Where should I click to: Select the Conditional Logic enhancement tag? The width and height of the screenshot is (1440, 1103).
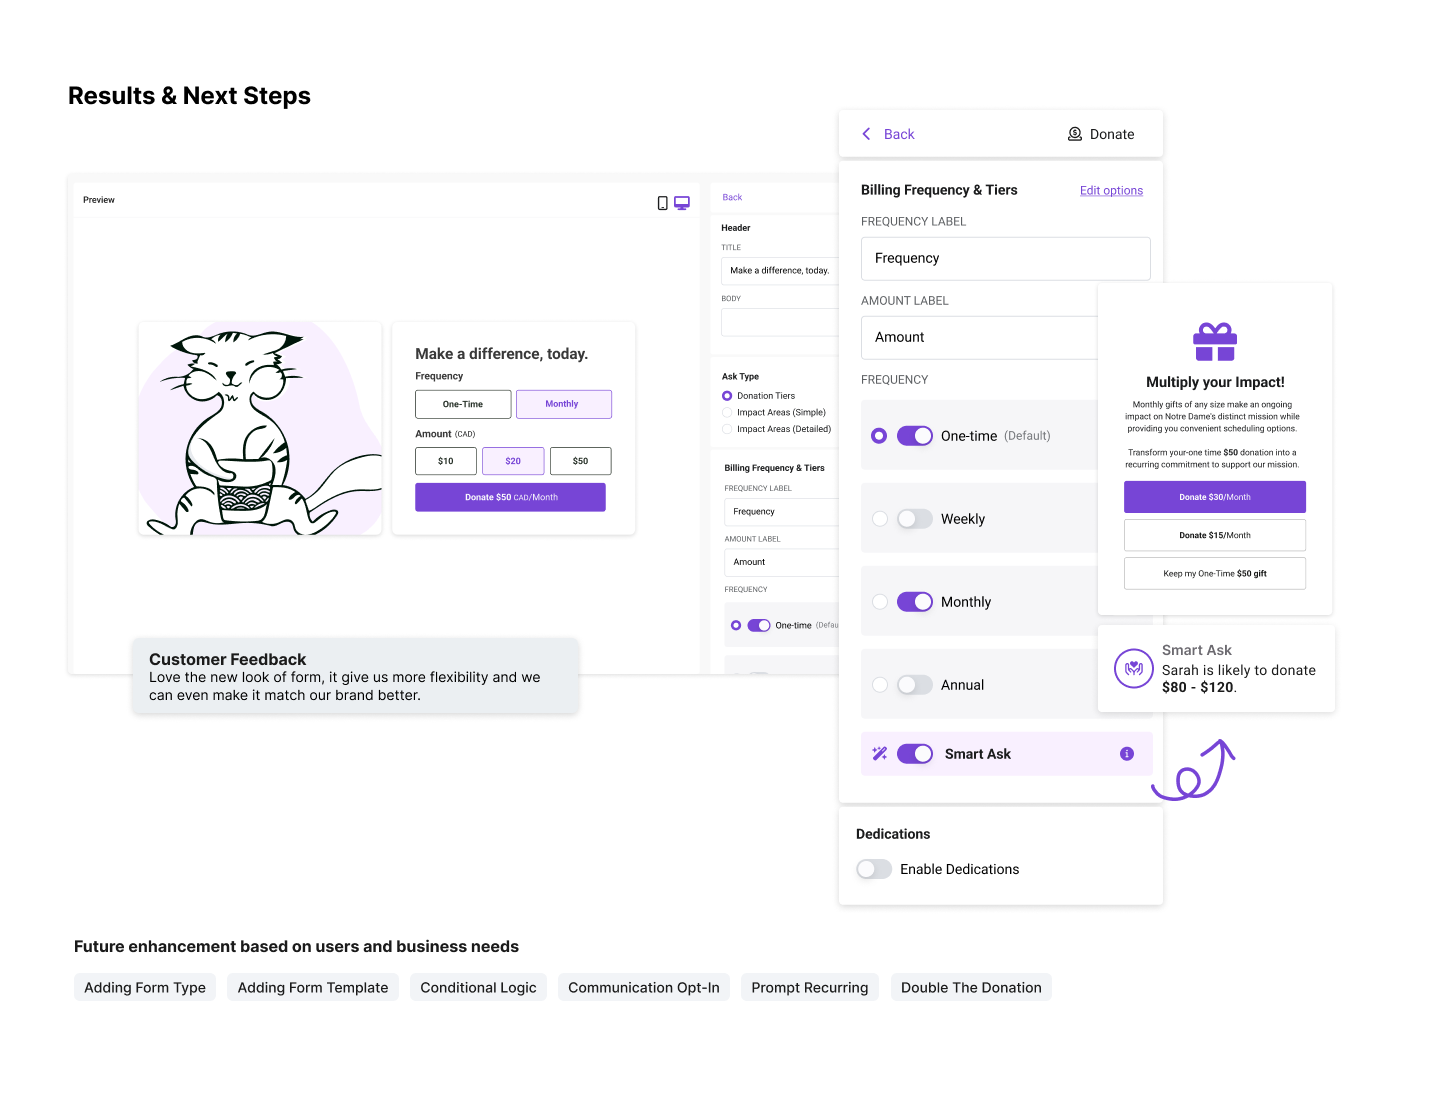[478, 987]
